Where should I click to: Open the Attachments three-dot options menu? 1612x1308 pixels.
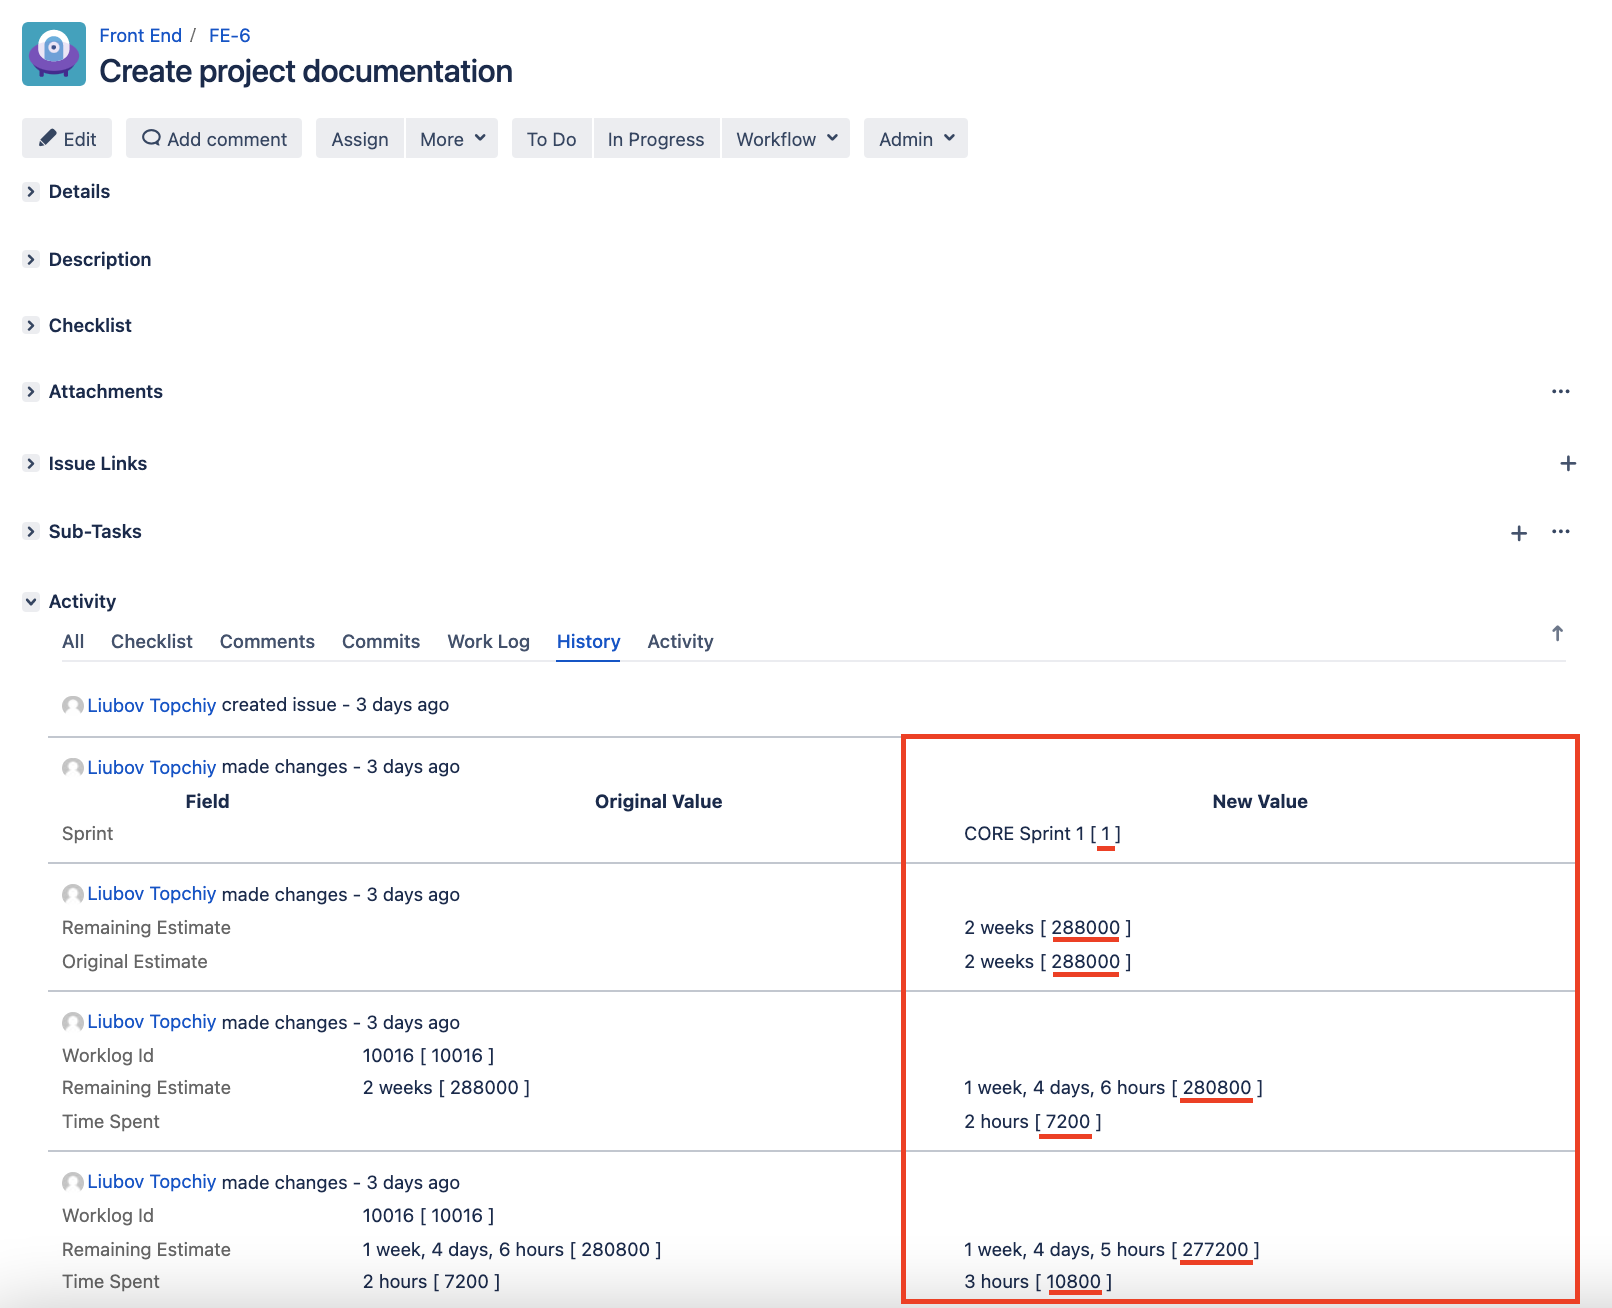[1560, 391]
